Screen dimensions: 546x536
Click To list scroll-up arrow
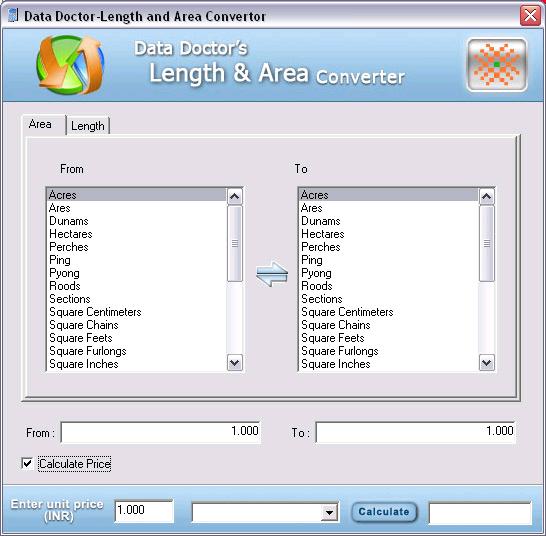(x=486, y=197)
